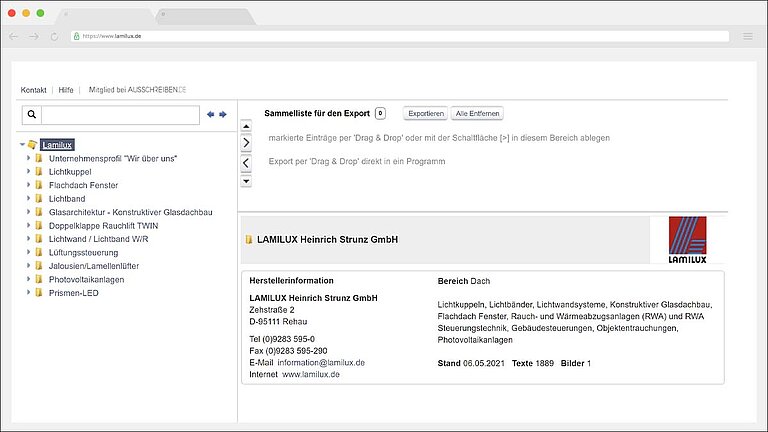The height and width of the screenshot is (432, 768).
Task: Select Doppelklappe Rauchlift TWIN
Action: 103,226
